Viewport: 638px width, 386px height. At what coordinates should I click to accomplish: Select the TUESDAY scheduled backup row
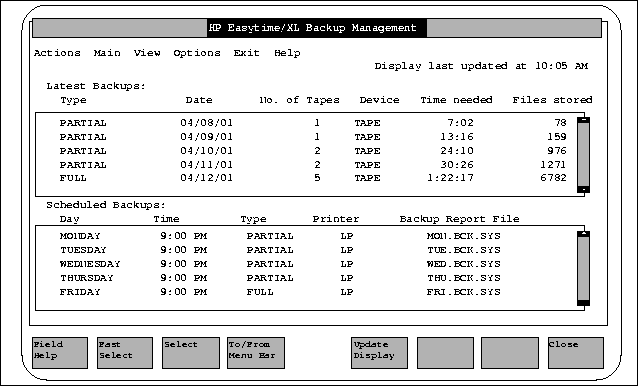[280, 250]
